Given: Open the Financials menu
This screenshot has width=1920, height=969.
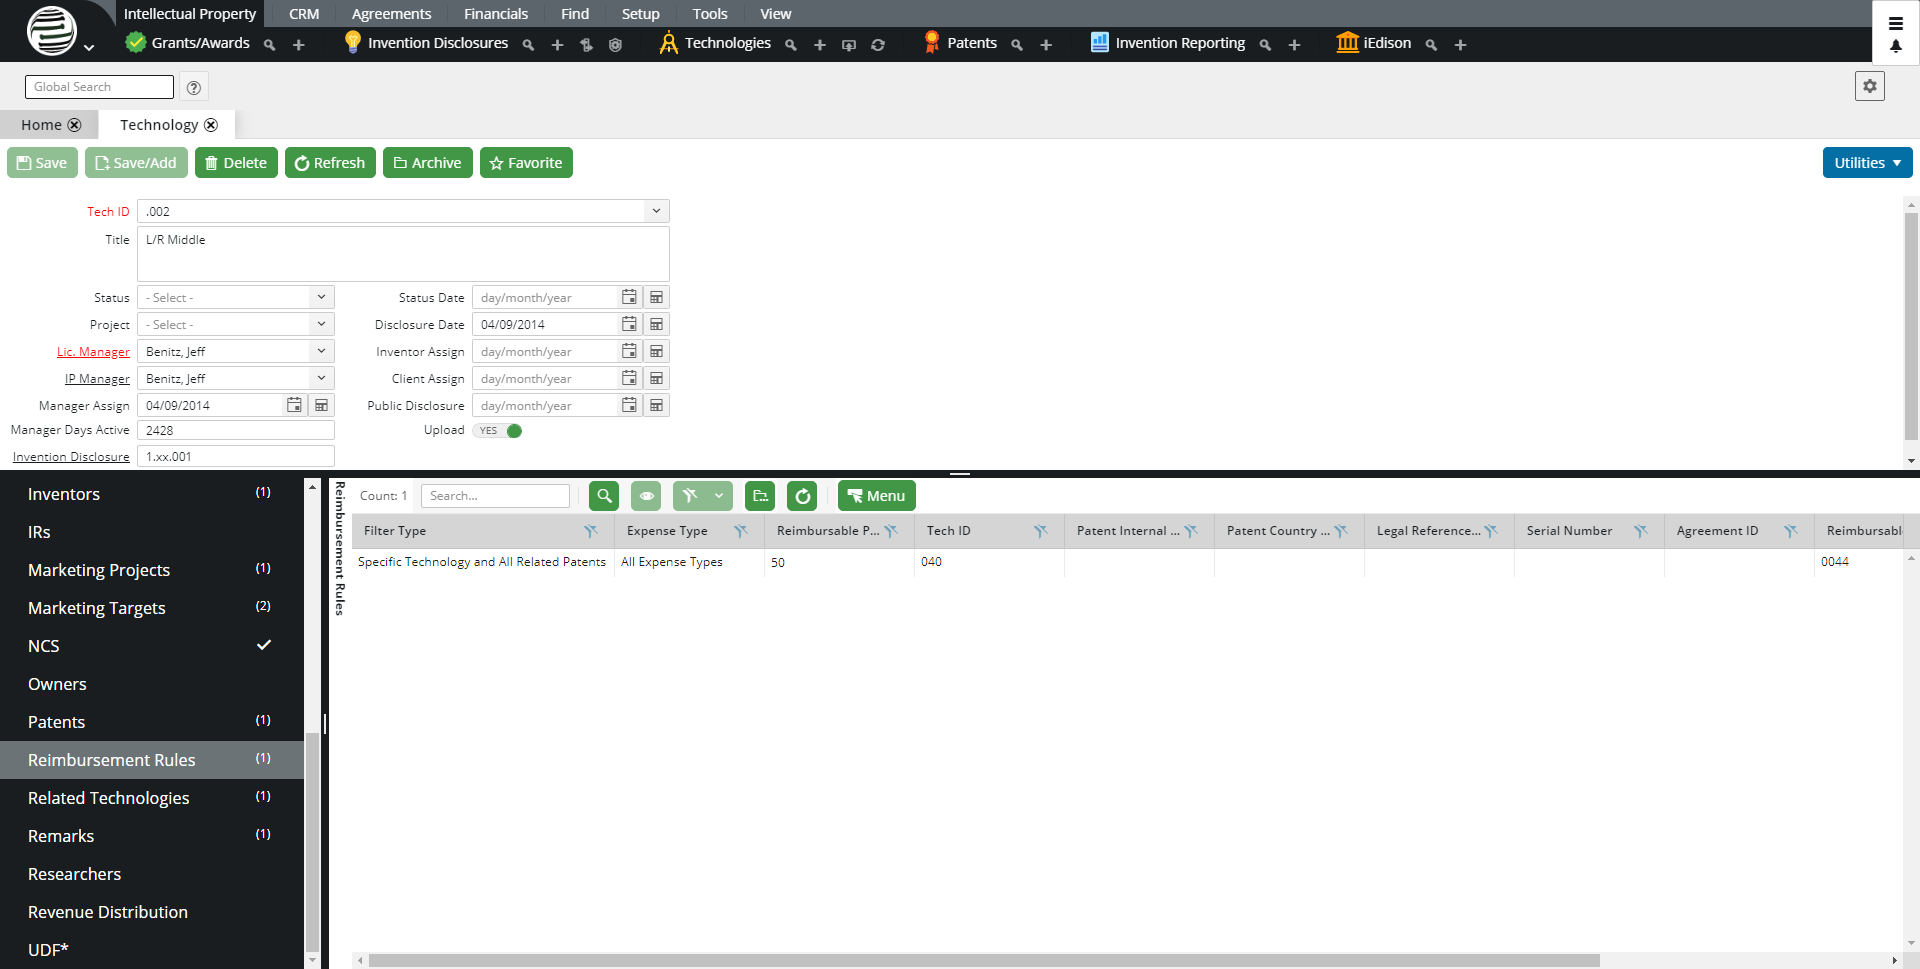Looking at the screenshot, I should tap(495, 13).
